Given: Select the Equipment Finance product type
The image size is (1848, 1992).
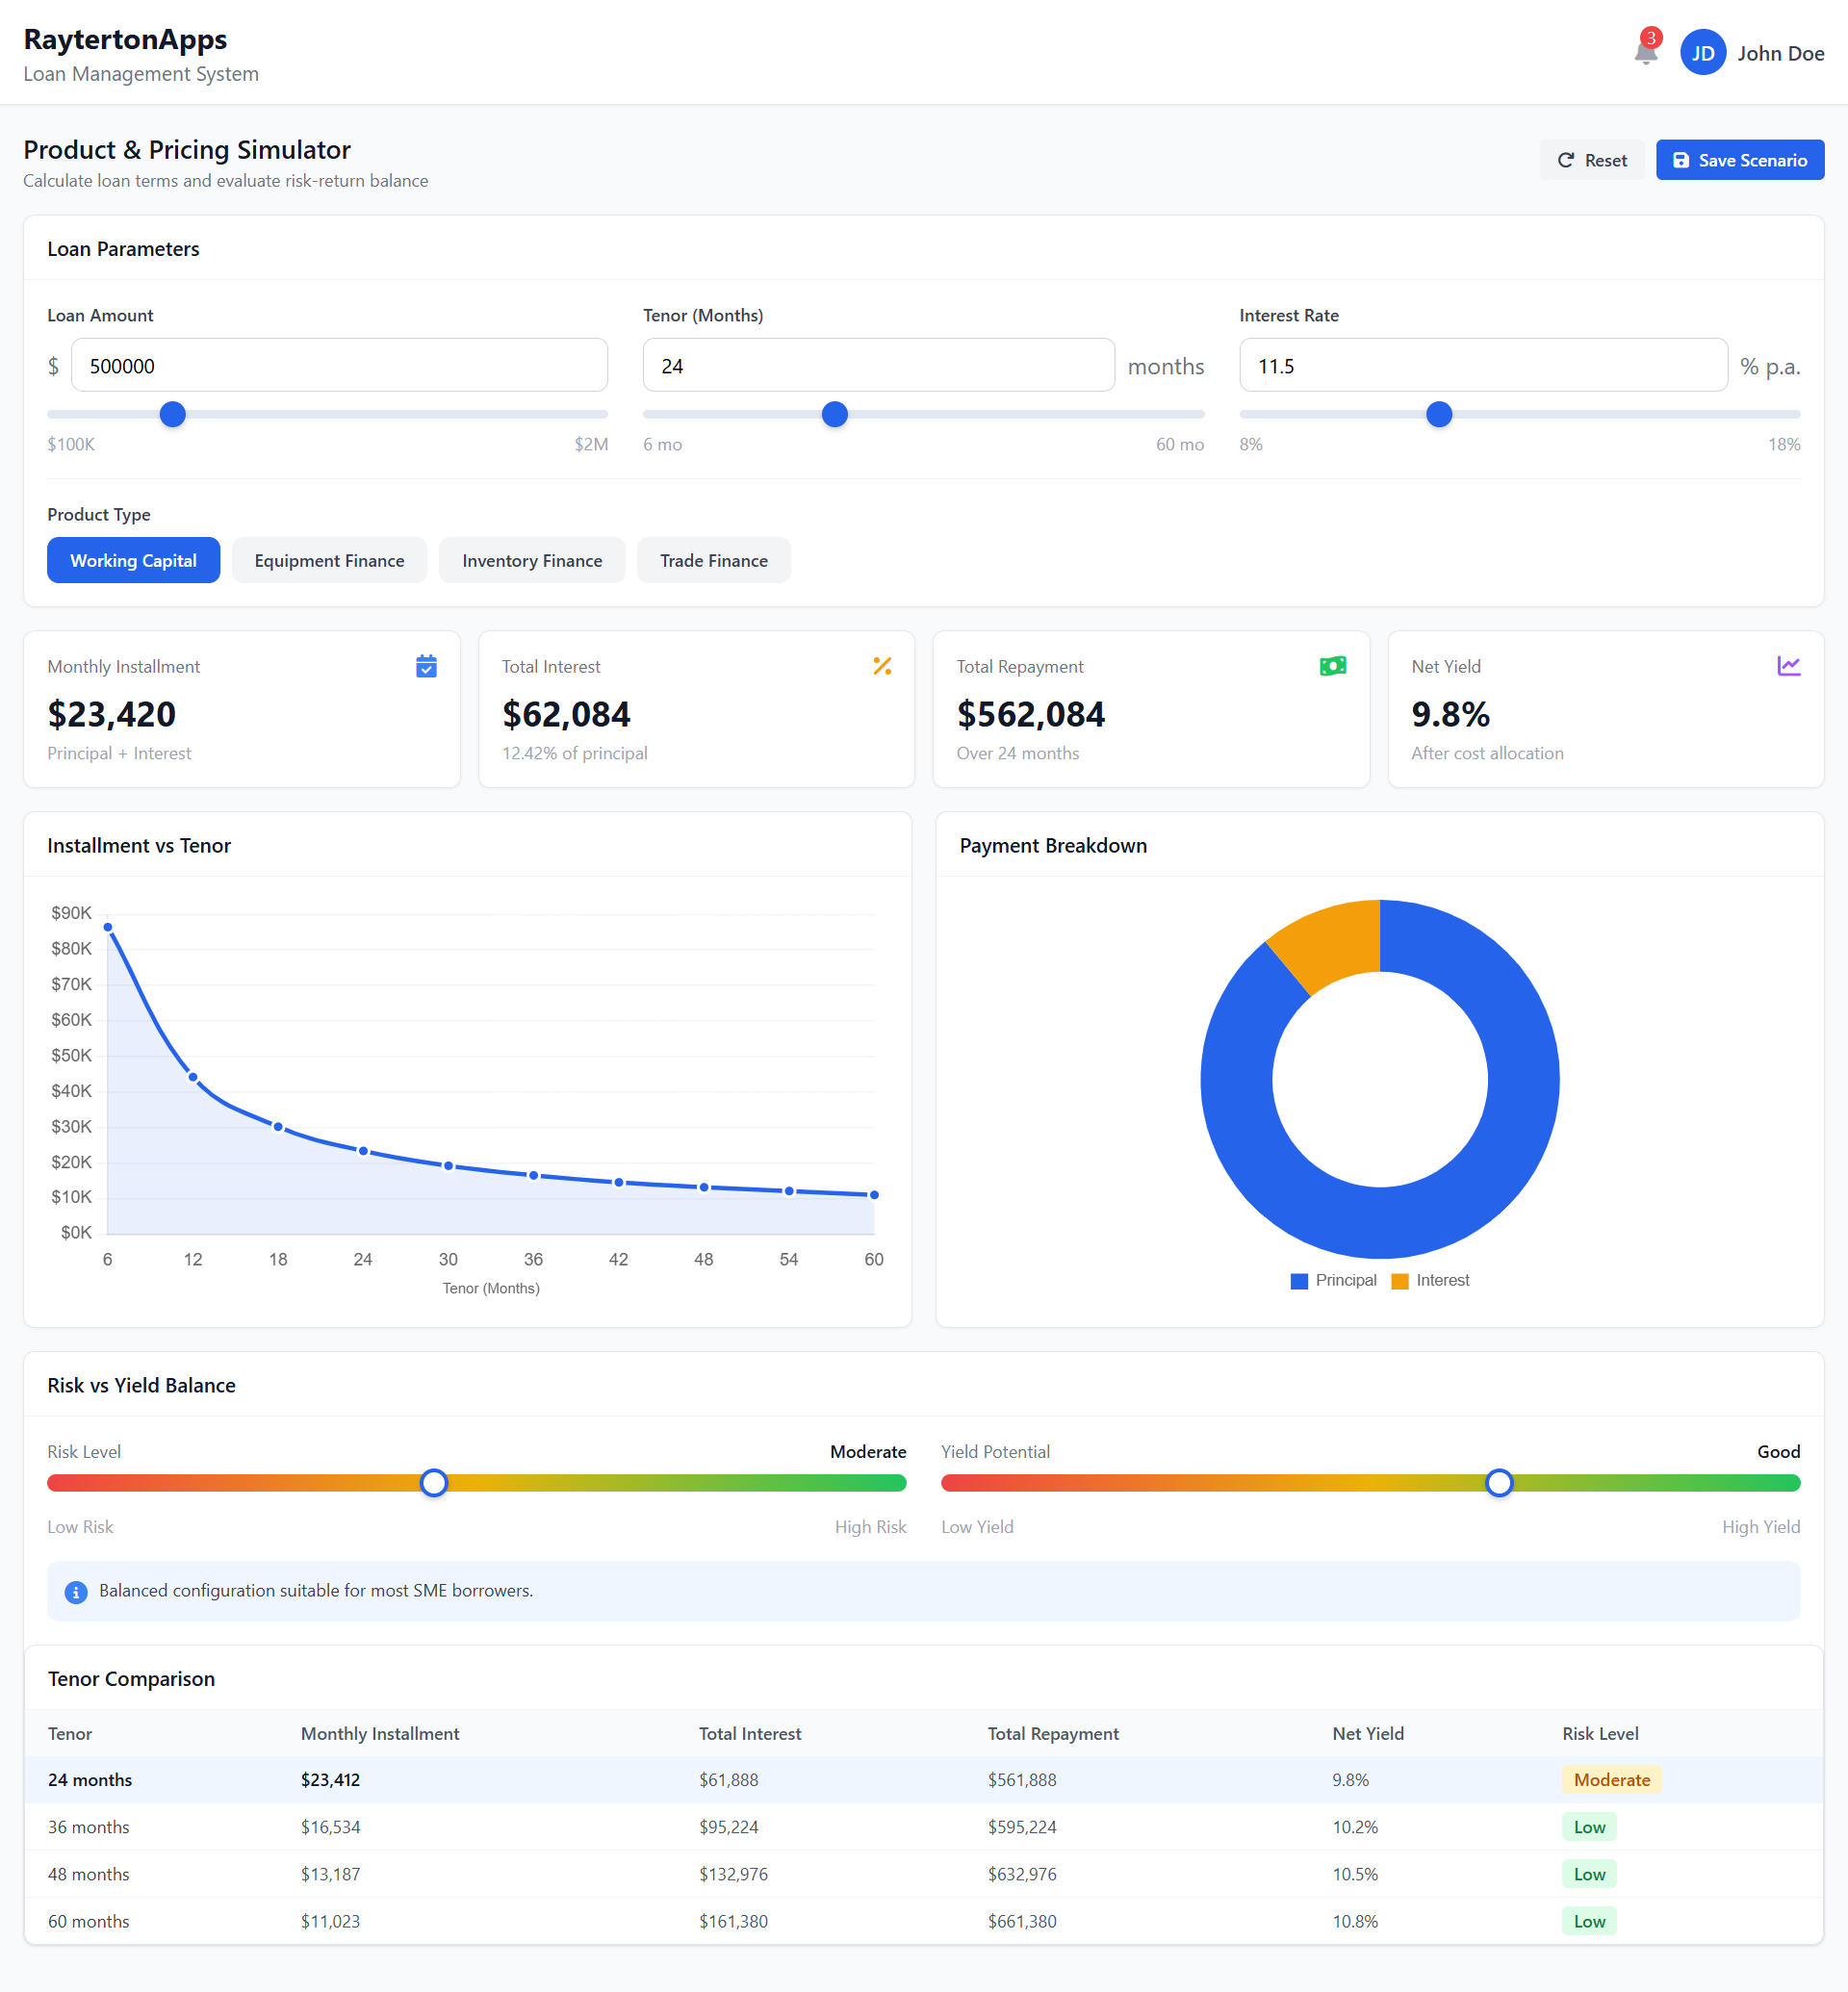Looking at the screenshot, I should click(329, 560).
